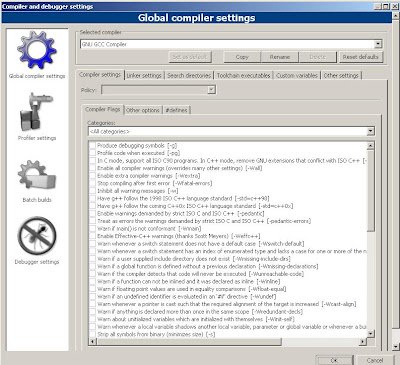Open Debugger settings bug icon

tap(37, 236)
